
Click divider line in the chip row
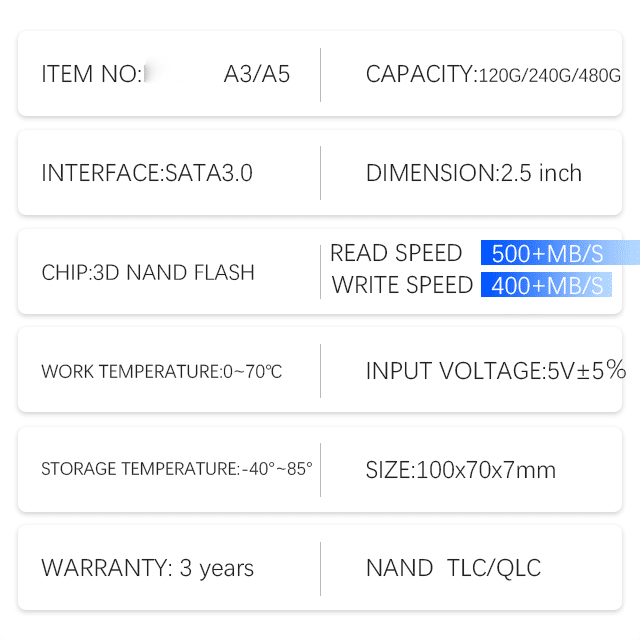320,272
